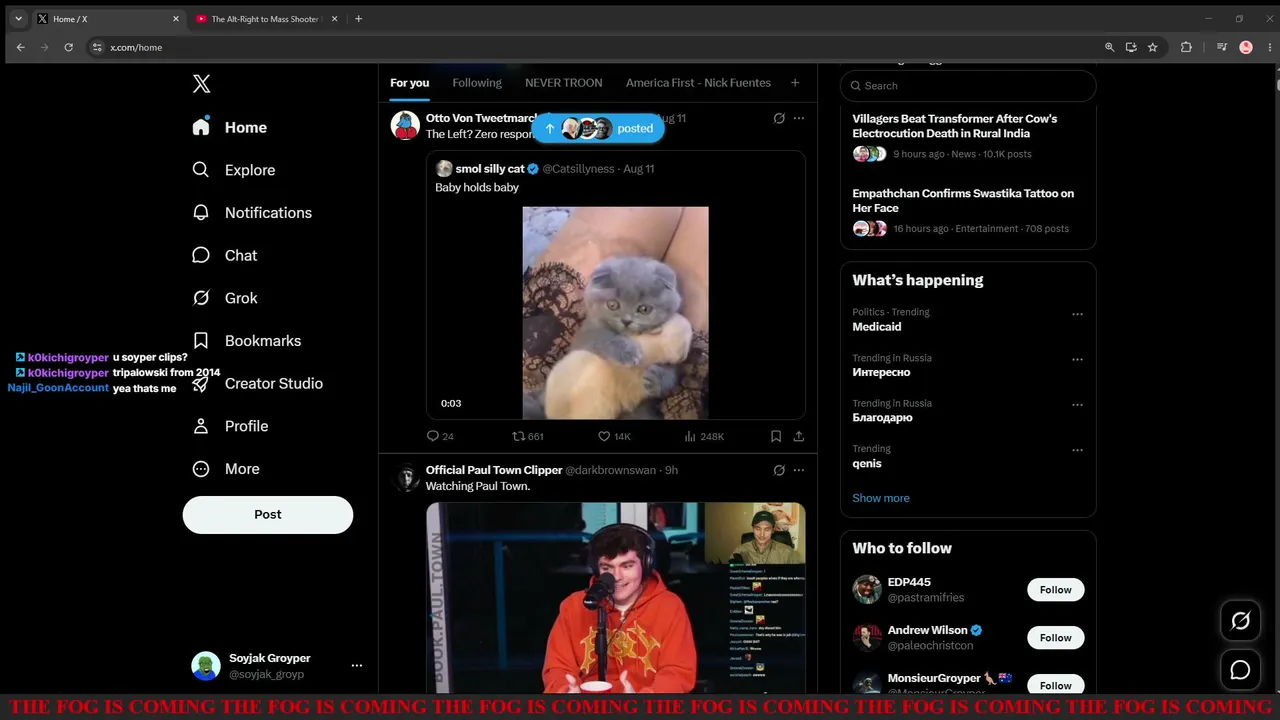Switch to America First - Nick Fuentes tab
This screenshot has height=720, width=1280.
pyautogui.click(x=698, y=83)
